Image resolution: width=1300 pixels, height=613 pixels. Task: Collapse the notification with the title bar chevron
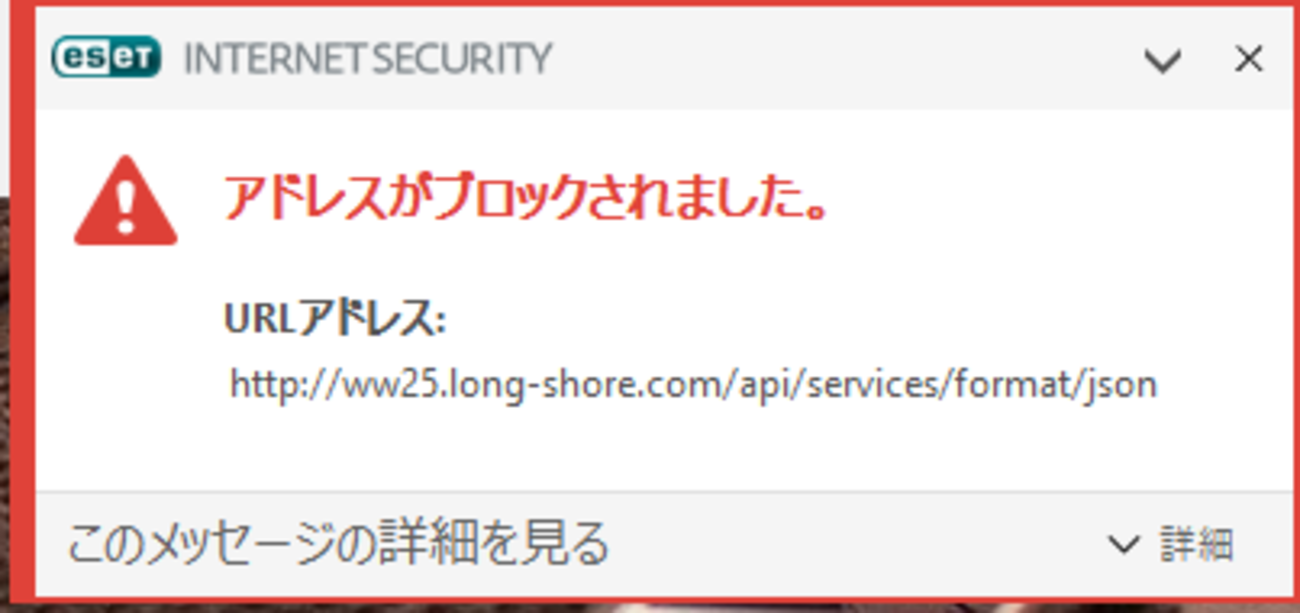[x=1163, y=61]
